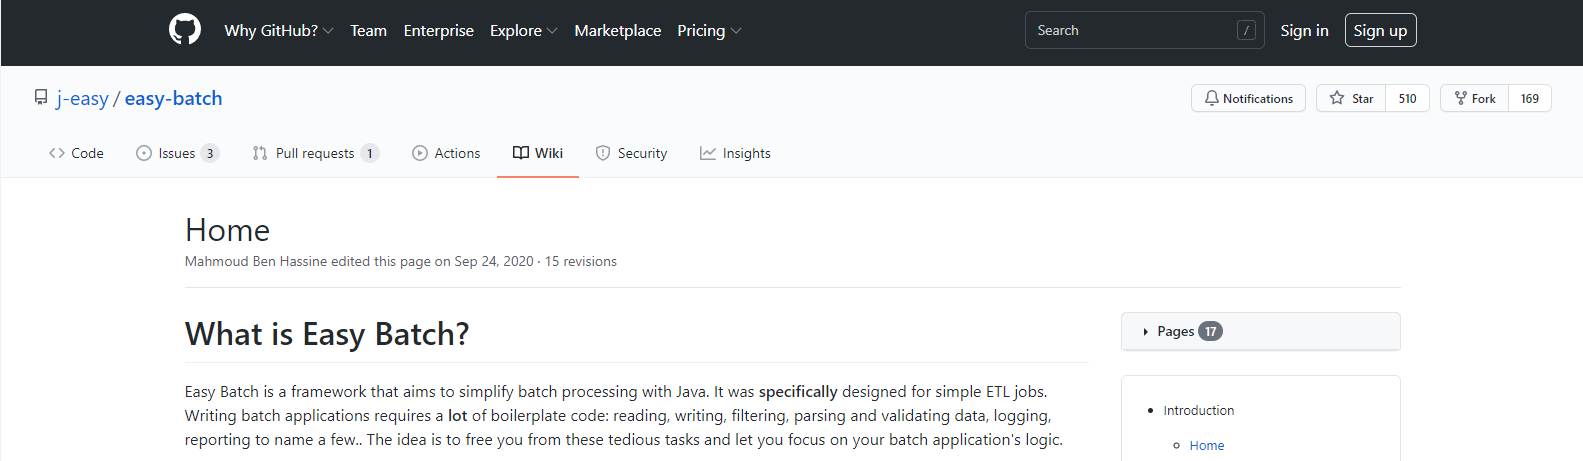The height and width of the screenshot is (461, 1583).
Task: Click the GitHub Octocat logo
Action: click(185, 30)
